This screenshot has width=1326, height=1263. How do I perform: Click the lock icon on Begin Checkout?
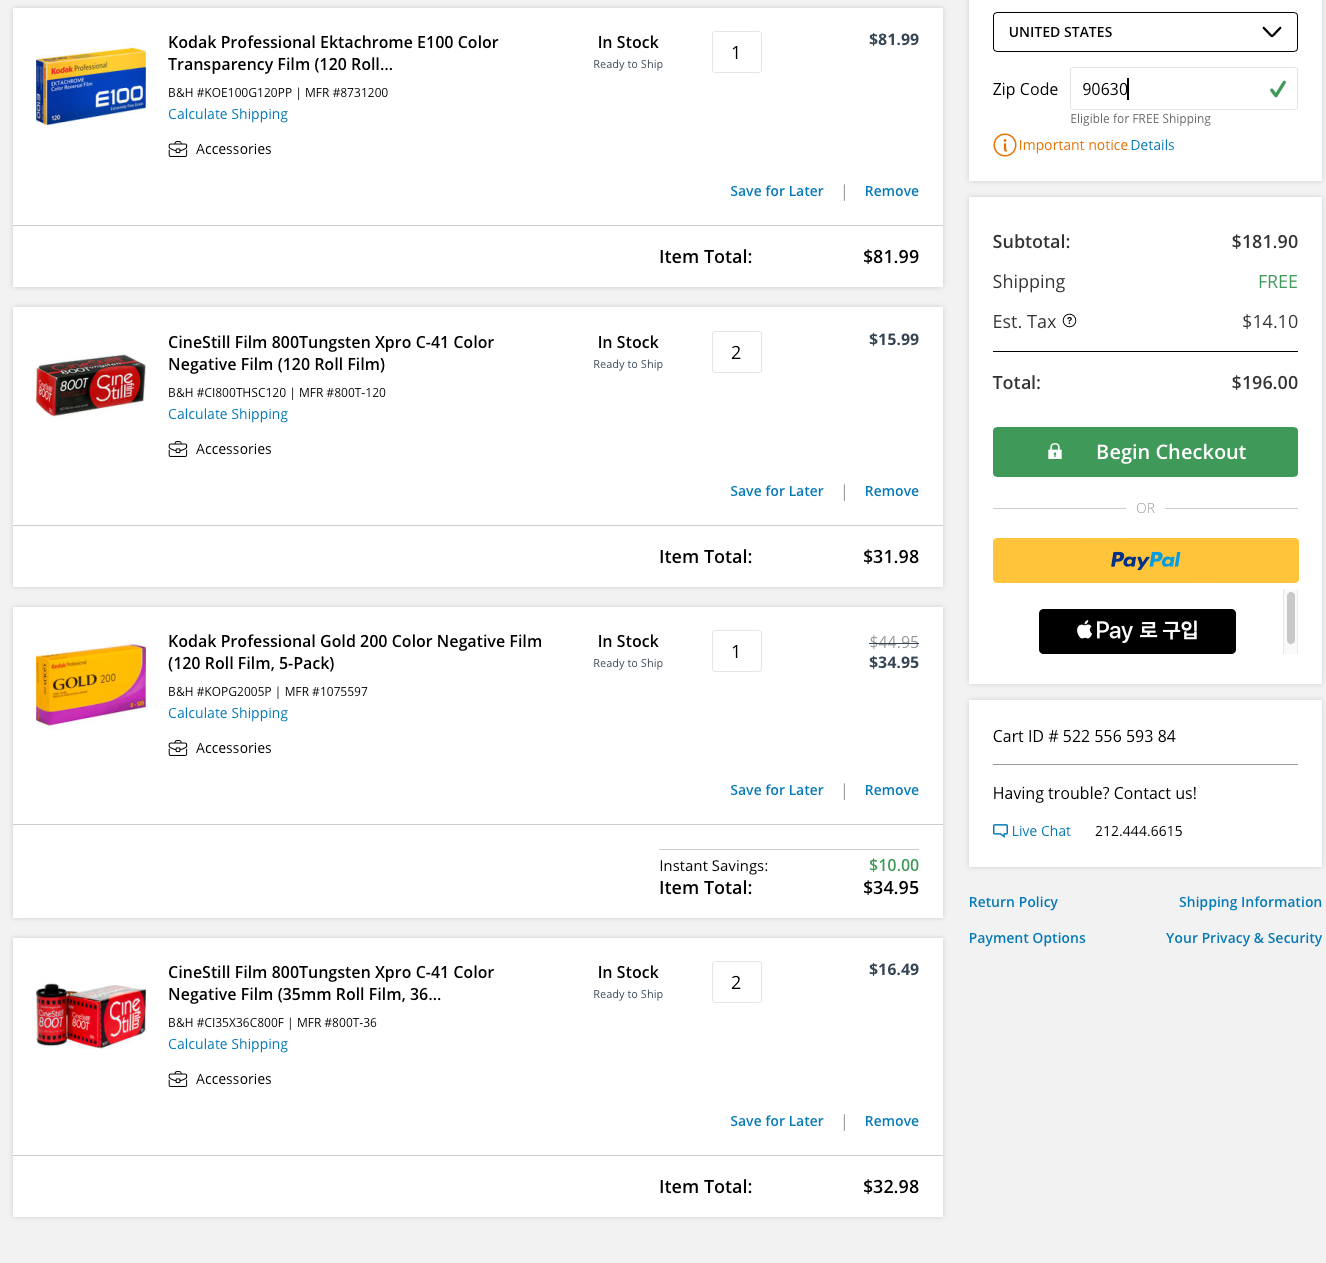pyautogui.click(x=1055, y=451)
